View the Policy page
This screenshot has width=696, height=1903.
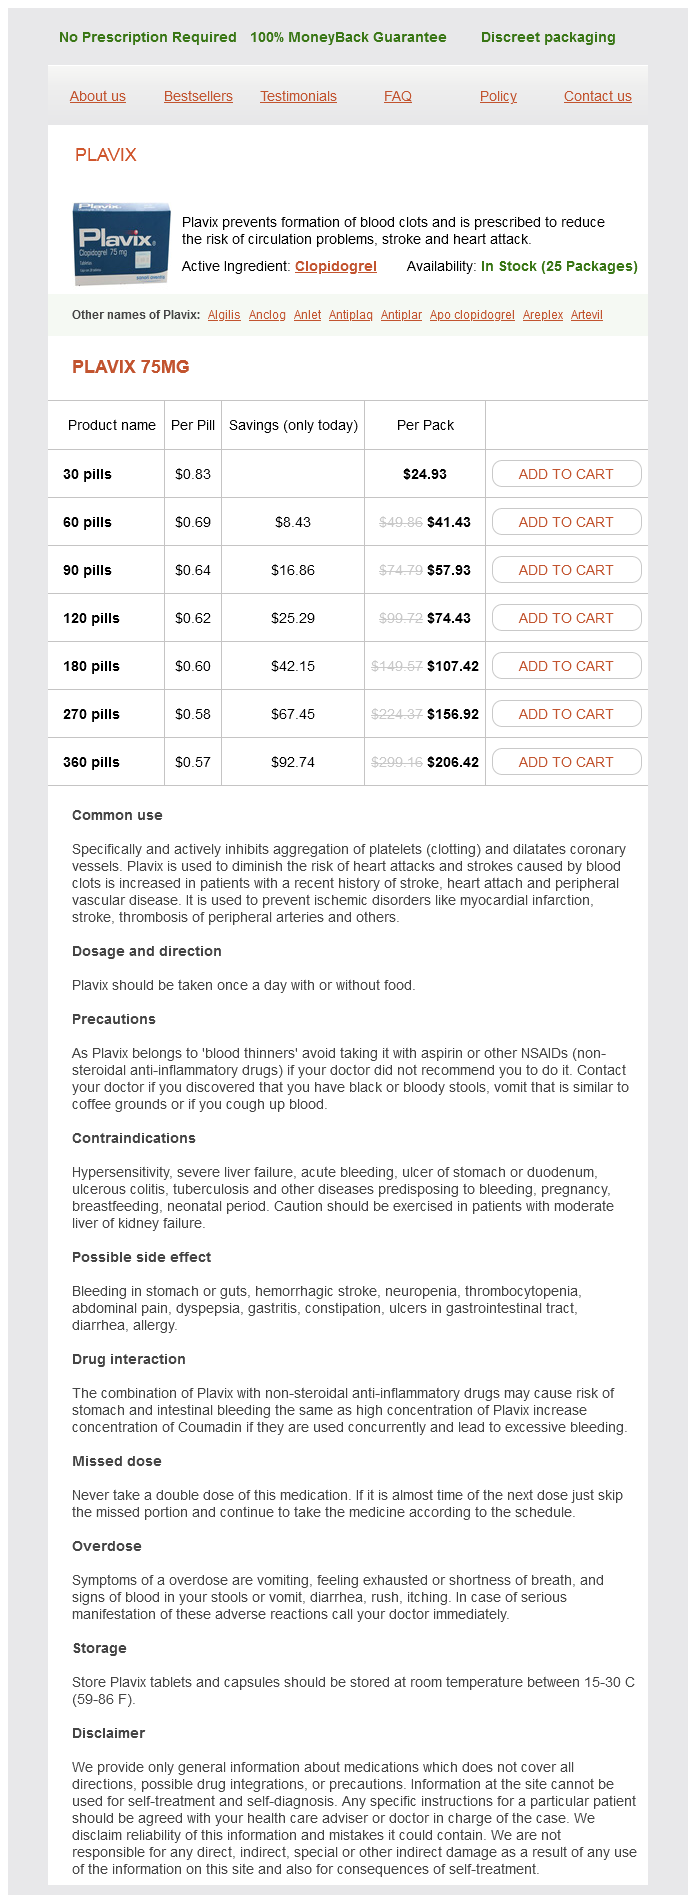(x=498, y=97)
